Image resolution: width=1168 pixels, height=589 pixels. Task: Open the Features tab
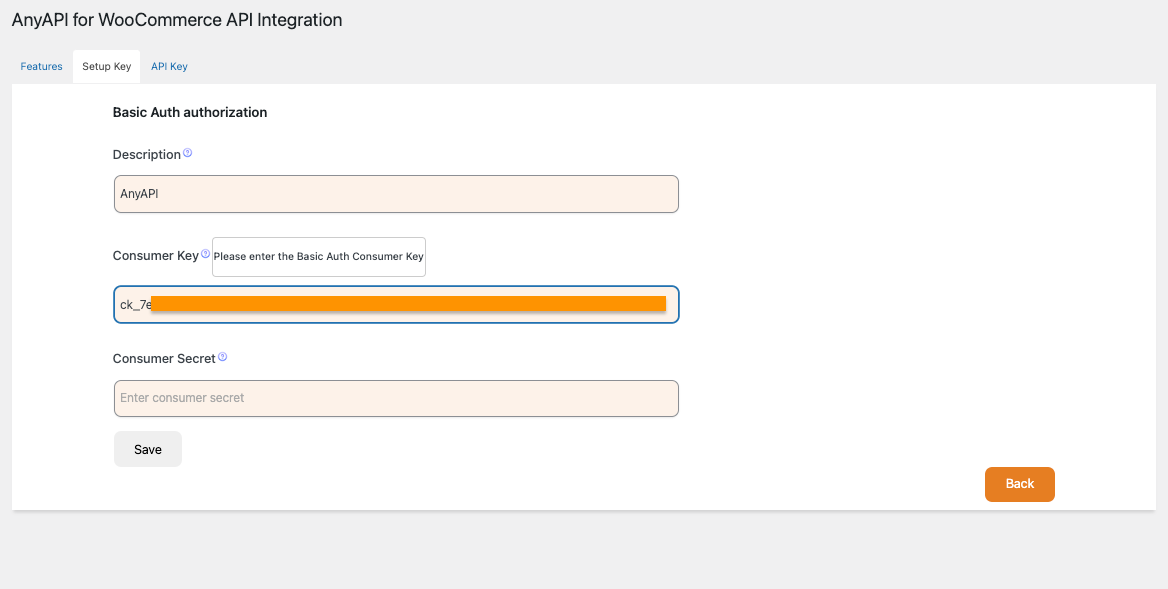[42, 67]
